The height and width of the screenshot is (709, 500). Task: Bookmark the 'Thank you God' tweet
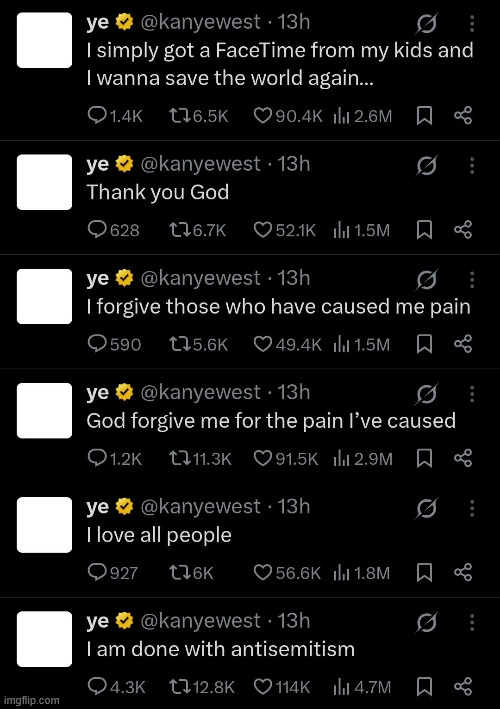pyautogui.click(x=424, y=230)
